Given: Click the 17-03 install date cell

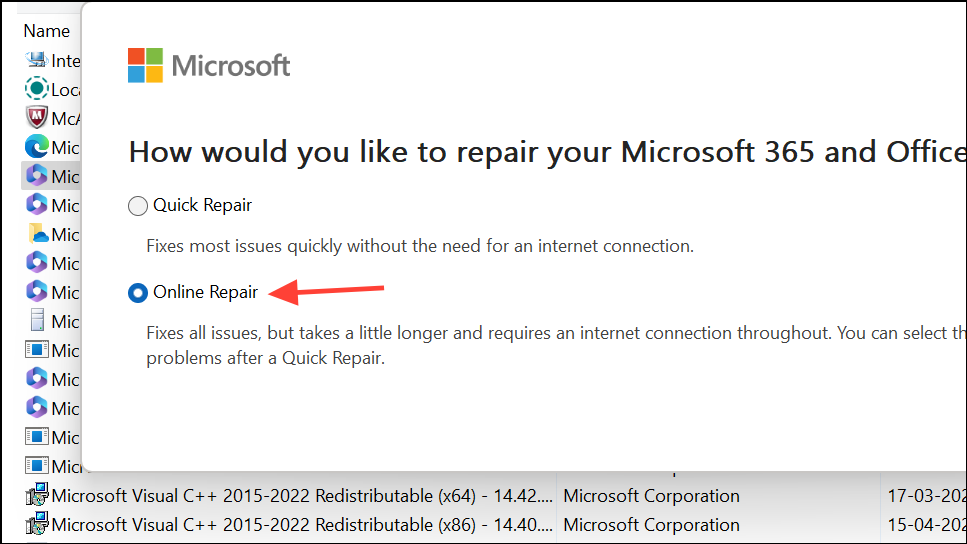Looking at the screenshot, I should [925, 495].
